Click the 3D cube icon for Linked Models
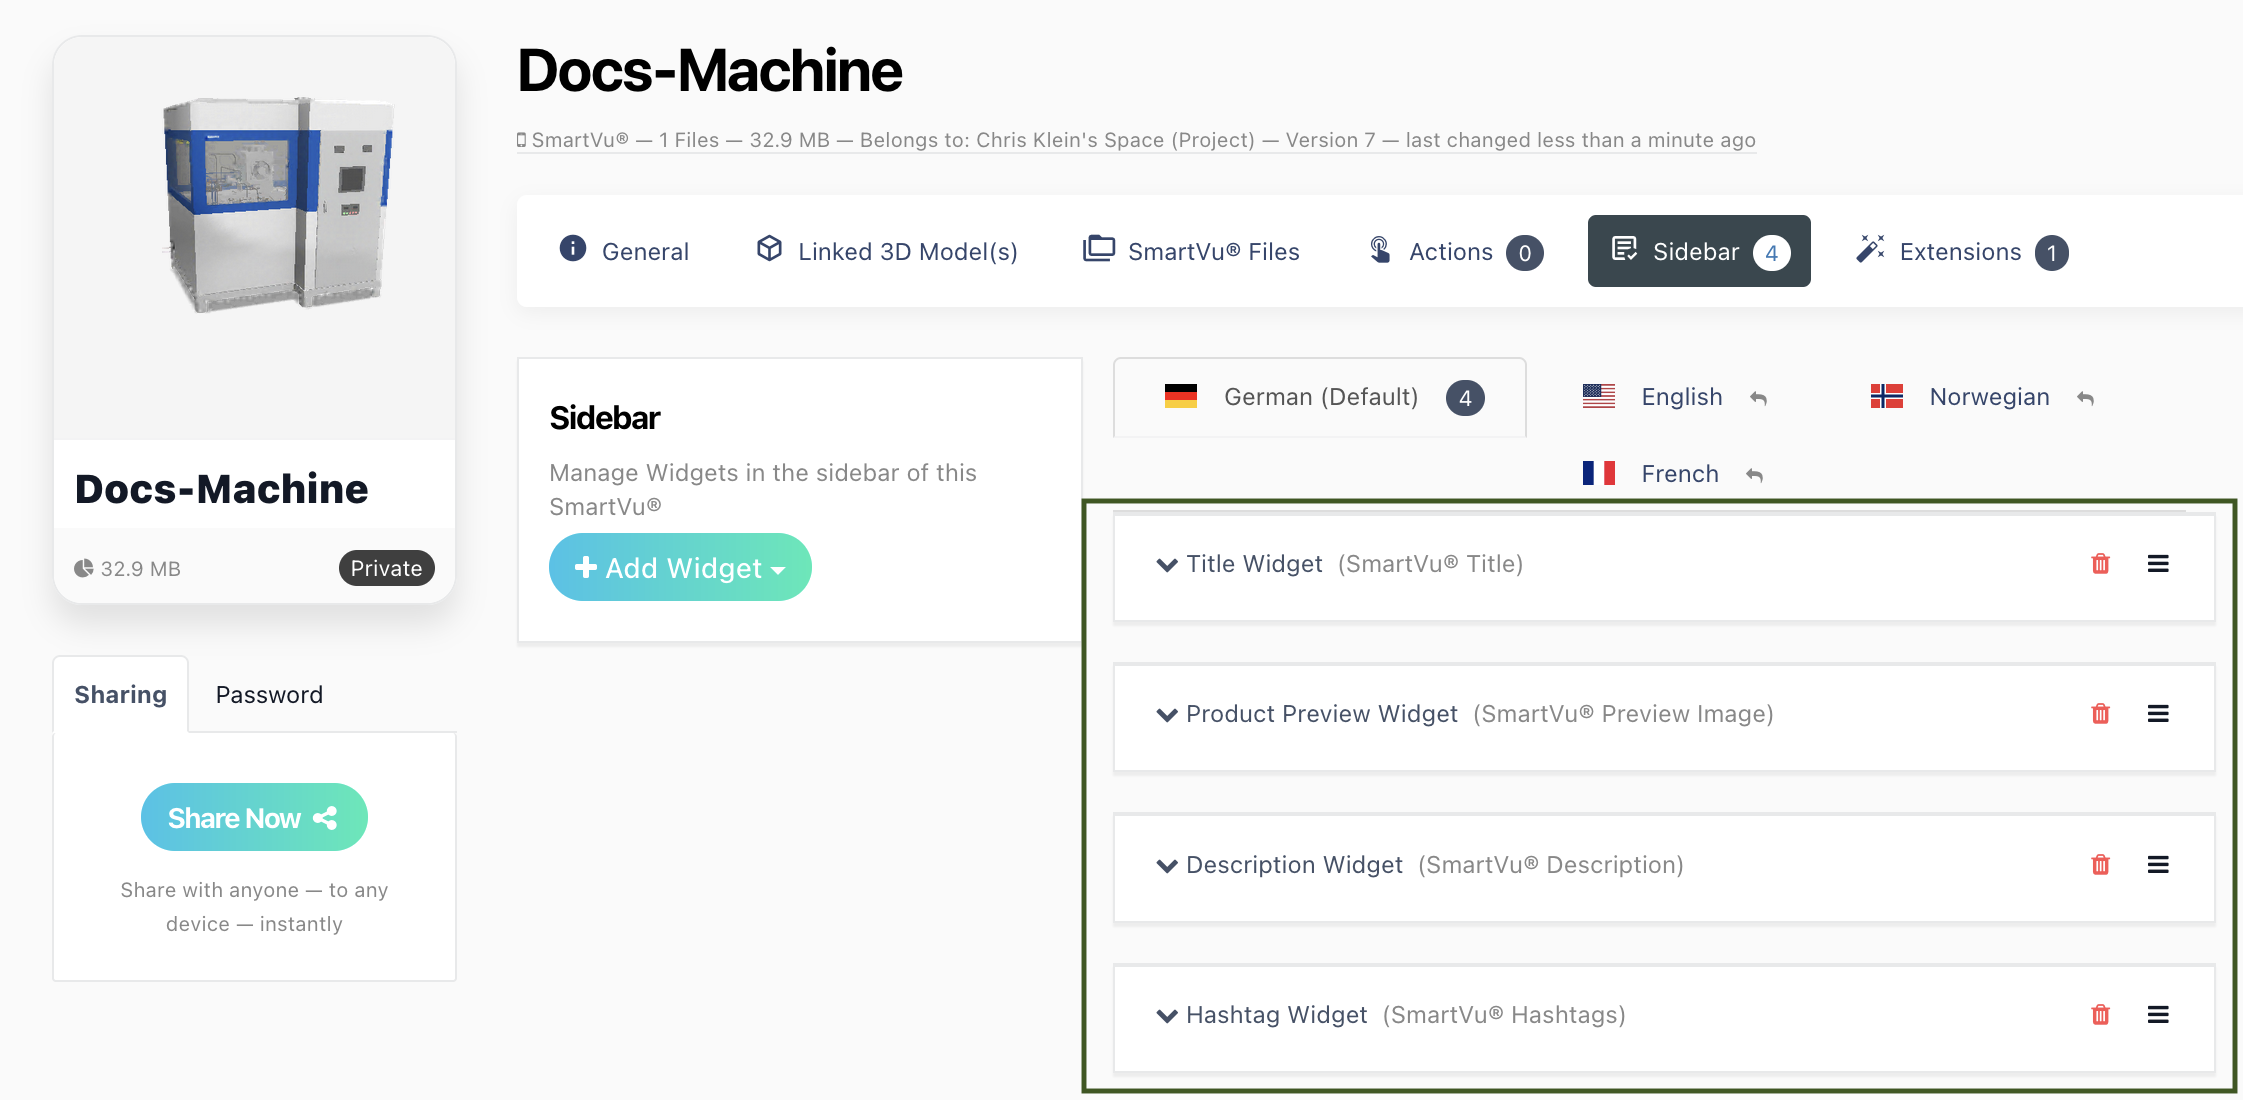Screen dimensions: 2243x1100 [x=769, y=248]
